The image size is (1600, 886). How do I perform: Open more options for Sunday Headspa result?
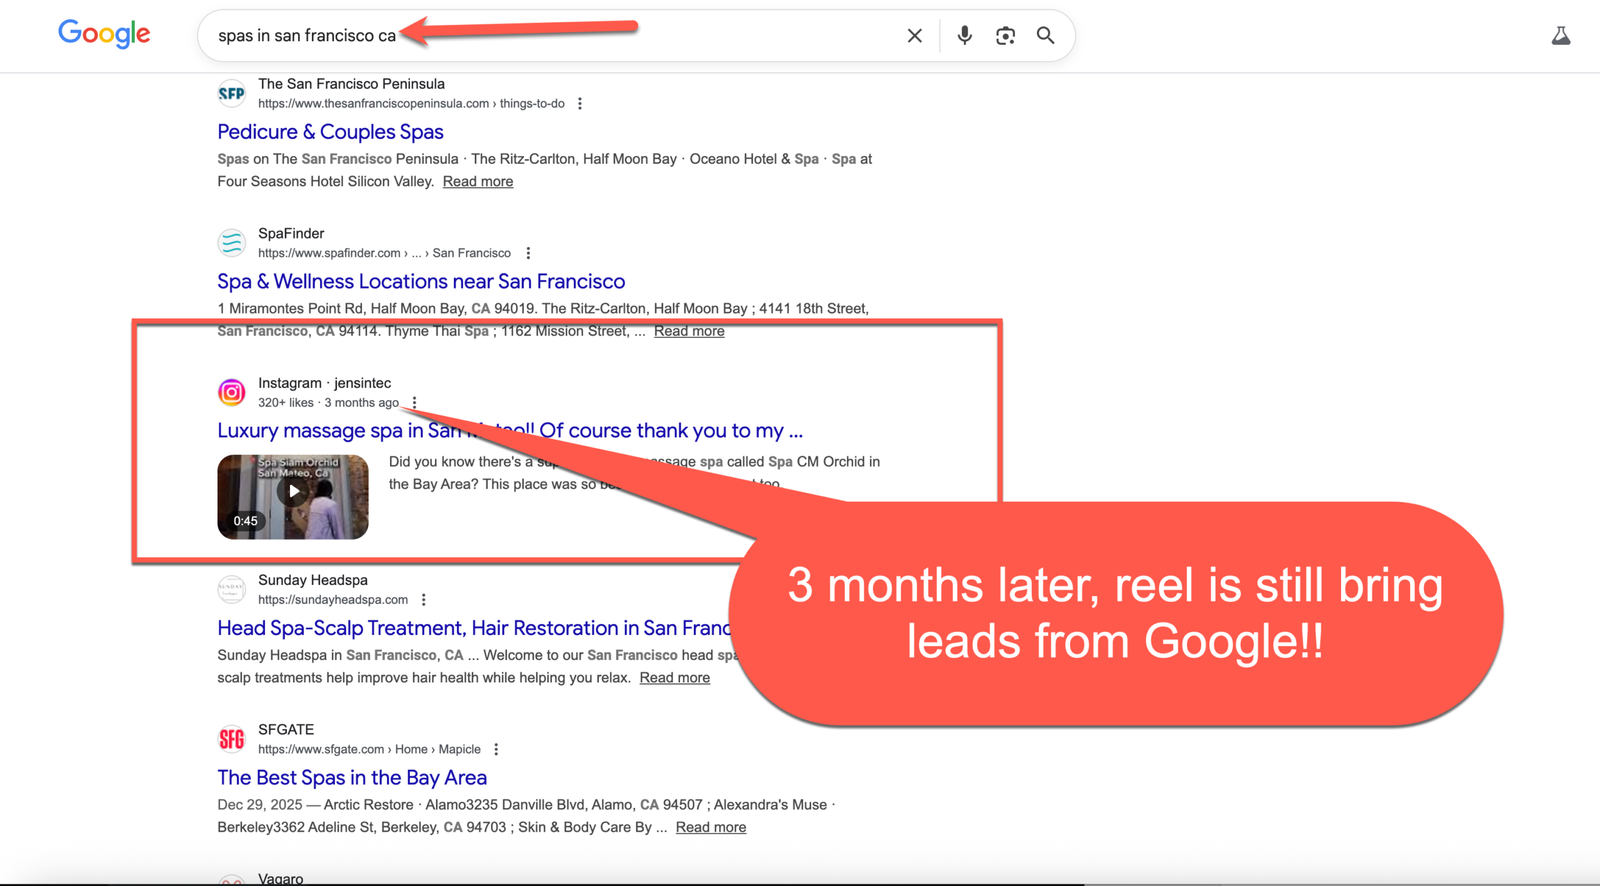coord(424,600)
